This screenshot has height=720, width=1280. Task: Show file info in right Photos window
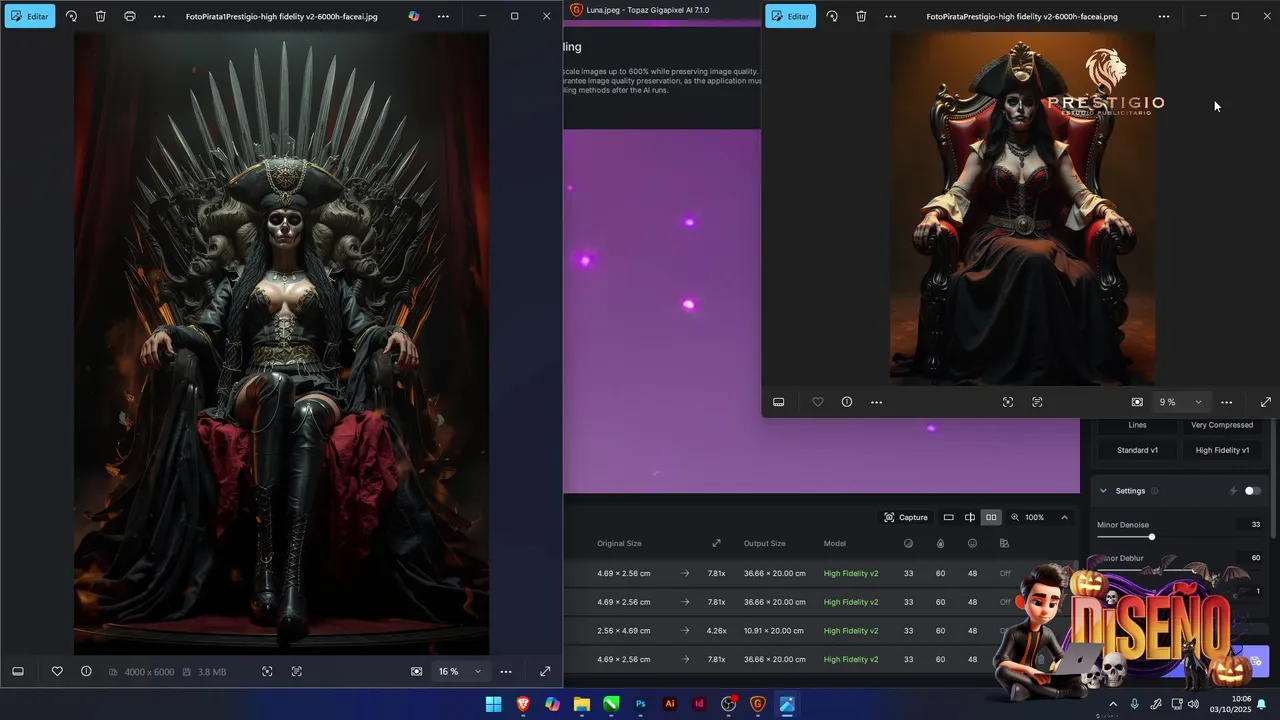pos(847,402)
